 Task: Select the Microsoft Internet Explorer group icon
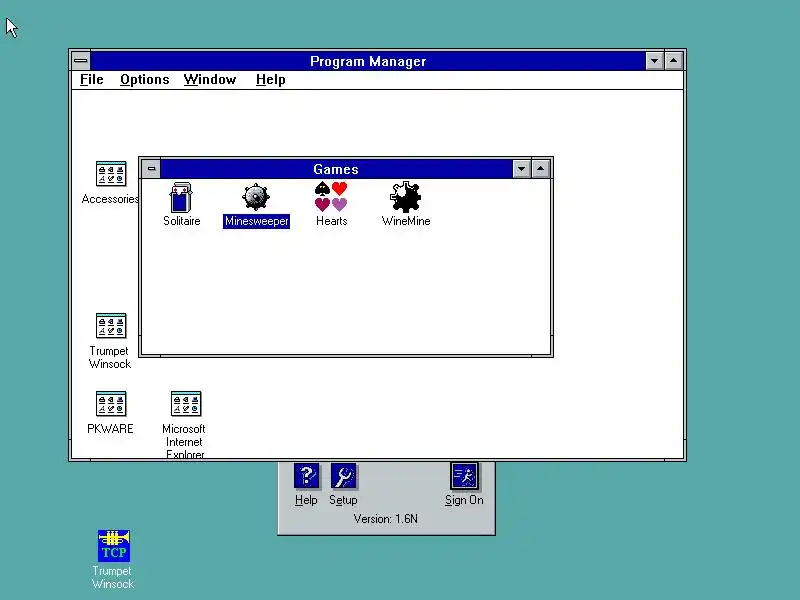click(x=186, y=404)
